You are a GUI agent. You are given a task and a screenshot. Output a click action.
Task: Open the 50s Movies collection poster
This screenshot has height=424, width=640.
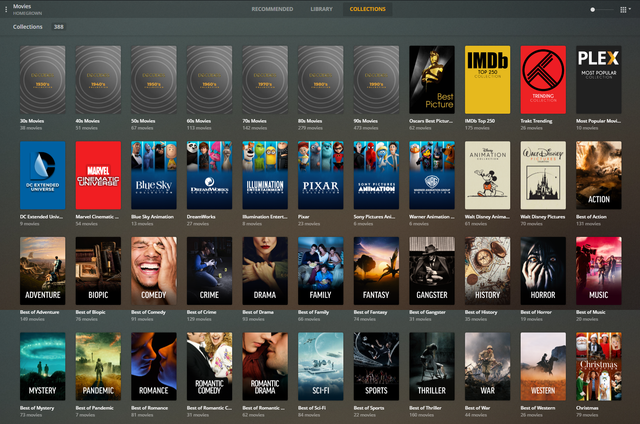[x=154, y=80]
